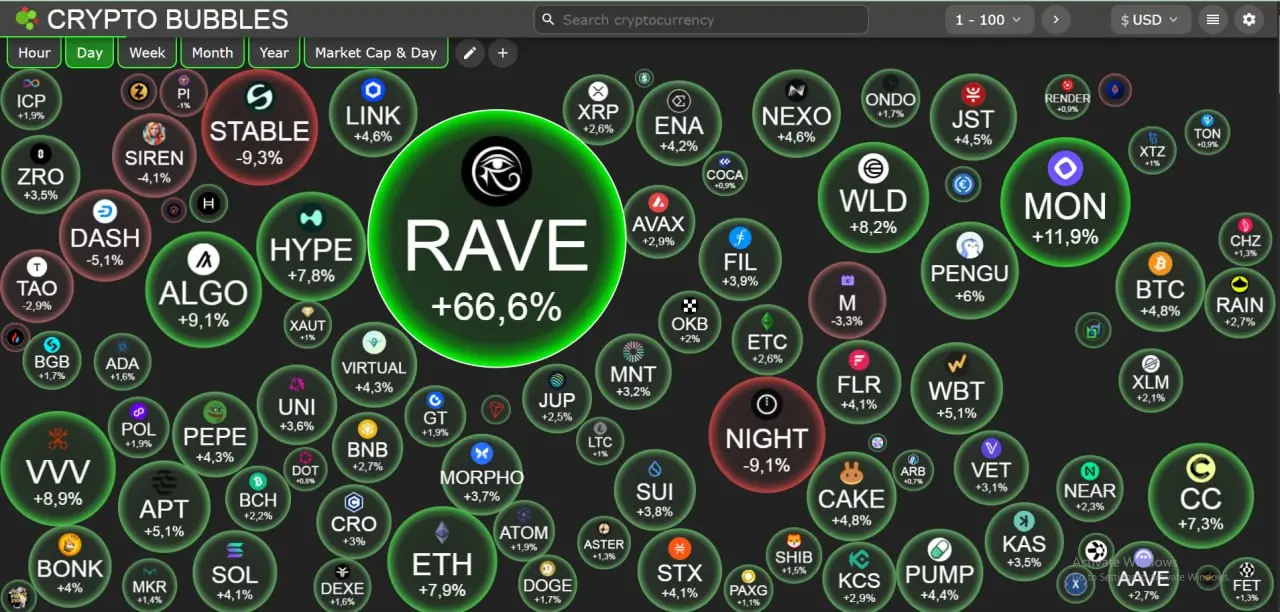The width and height of the screenshot is (1280, 612).
Task: Click the DOGE +1,7% bubble
Action: click(x=548, y=583)
